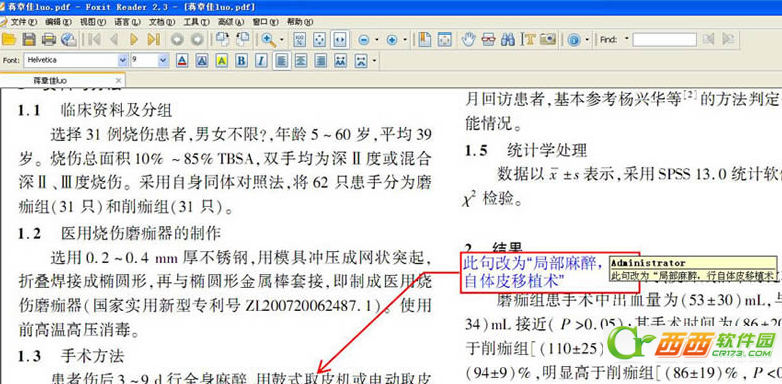Open the Helvetica font dropdown
782x384 pixels.
pos(123,61)
